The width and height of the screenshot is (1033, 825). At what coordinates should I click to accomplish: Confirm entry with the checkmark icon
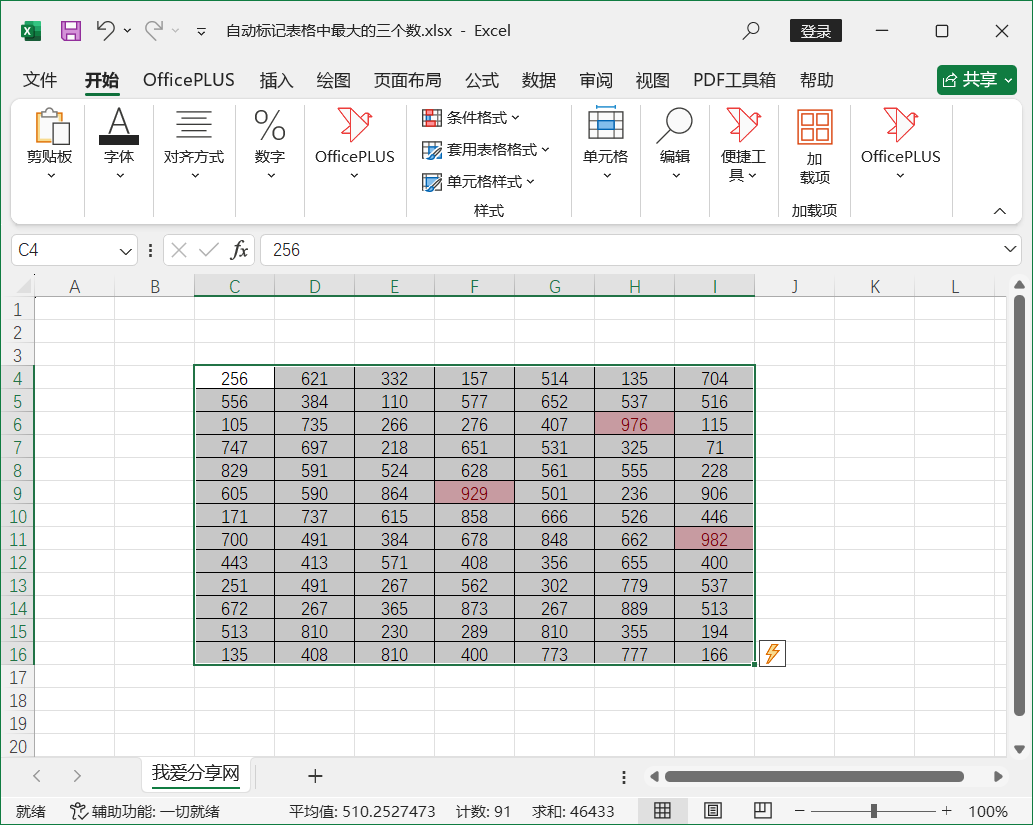coord(209,250)
